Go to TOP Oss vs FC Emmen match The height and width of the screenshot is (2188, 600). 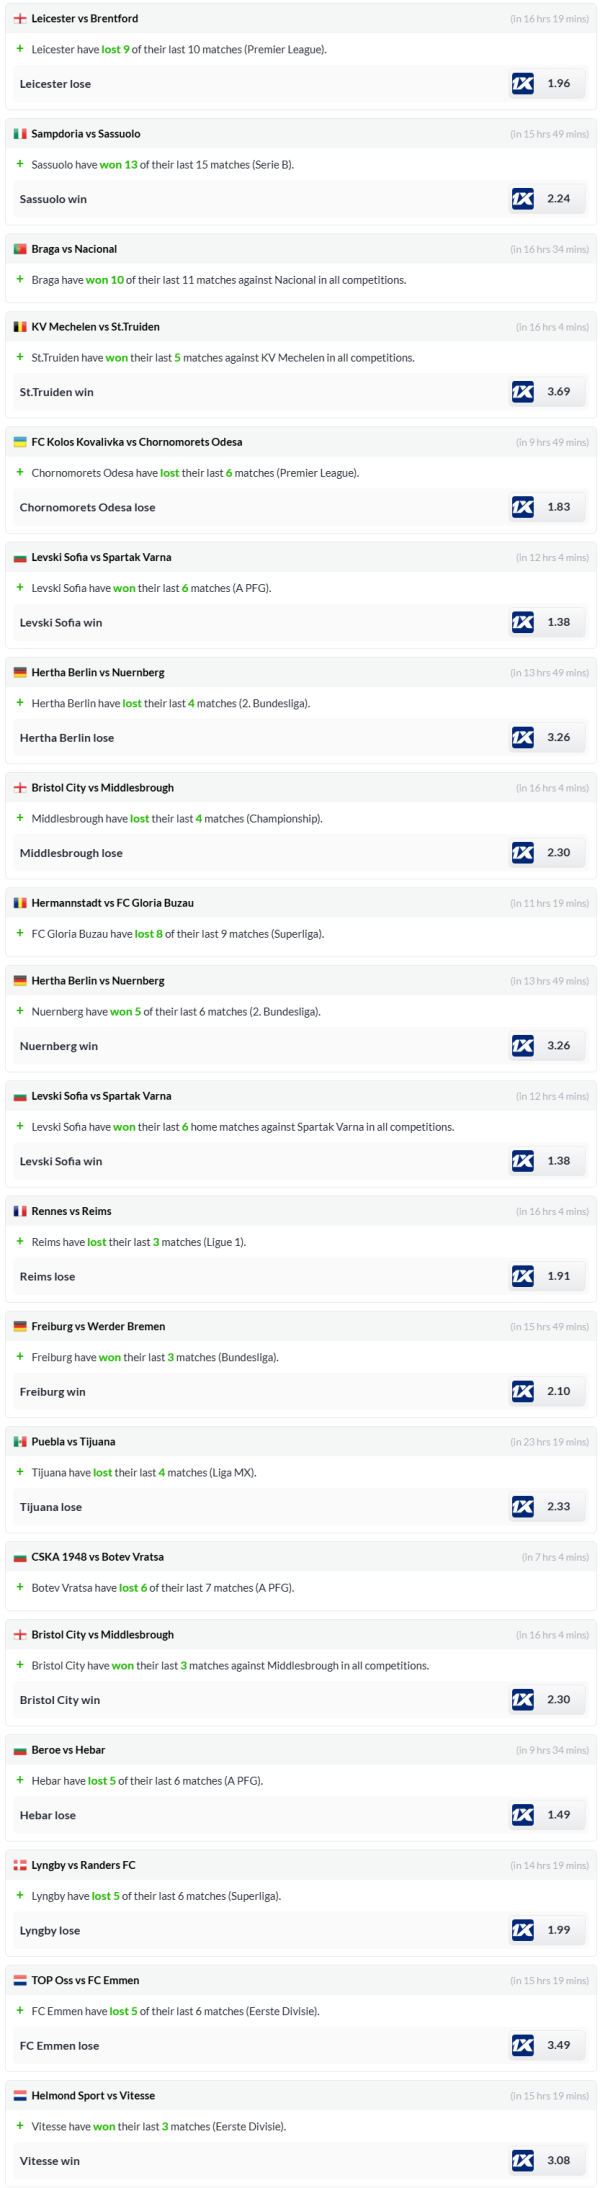85,1980
